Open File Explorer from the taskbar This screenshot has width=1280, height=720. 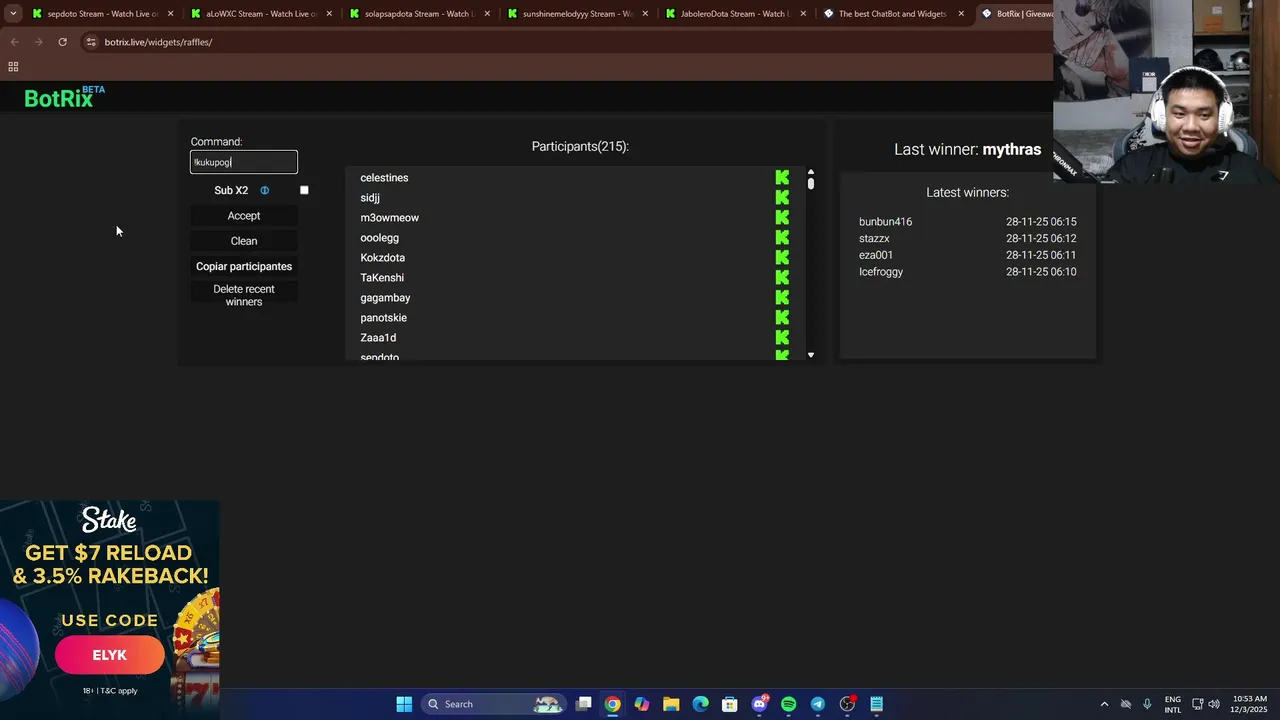click(x=671, y=704)
